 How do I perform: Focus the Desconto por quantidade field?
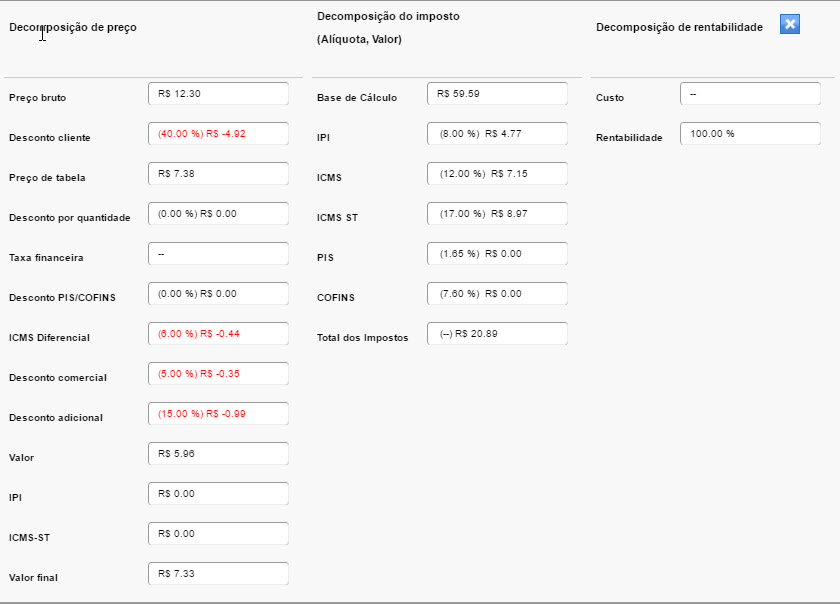point(219,214)
